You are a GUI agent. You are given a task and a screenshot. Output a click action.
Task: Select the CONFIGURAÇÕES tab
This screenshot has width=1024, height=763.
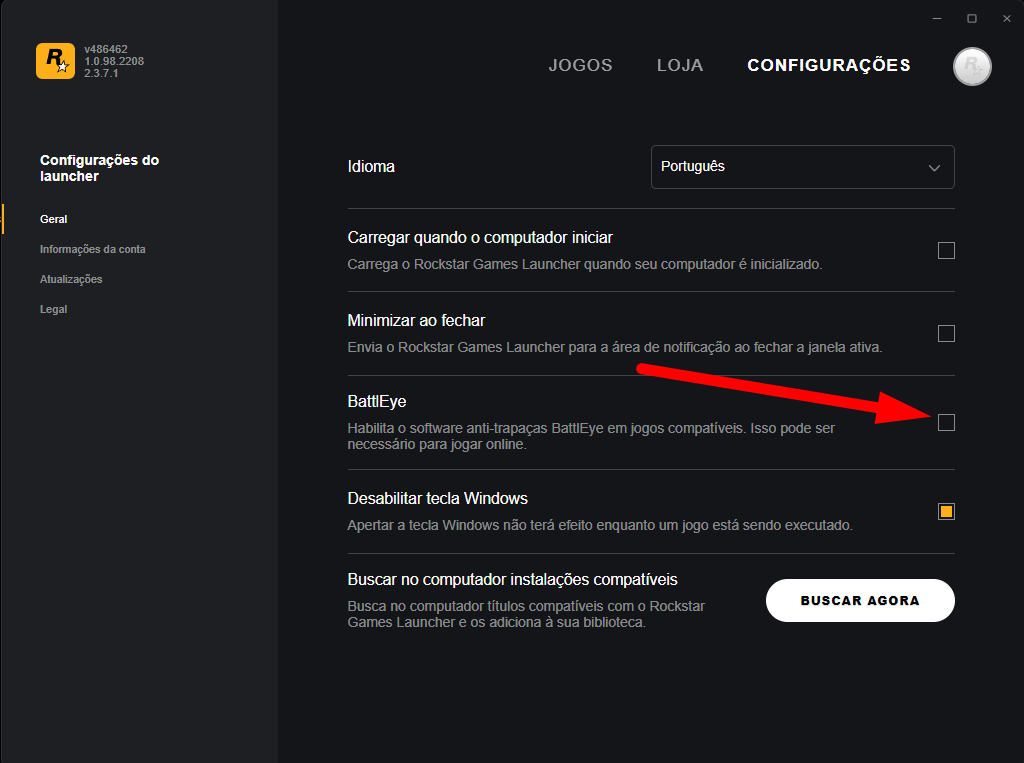point(829,65)
